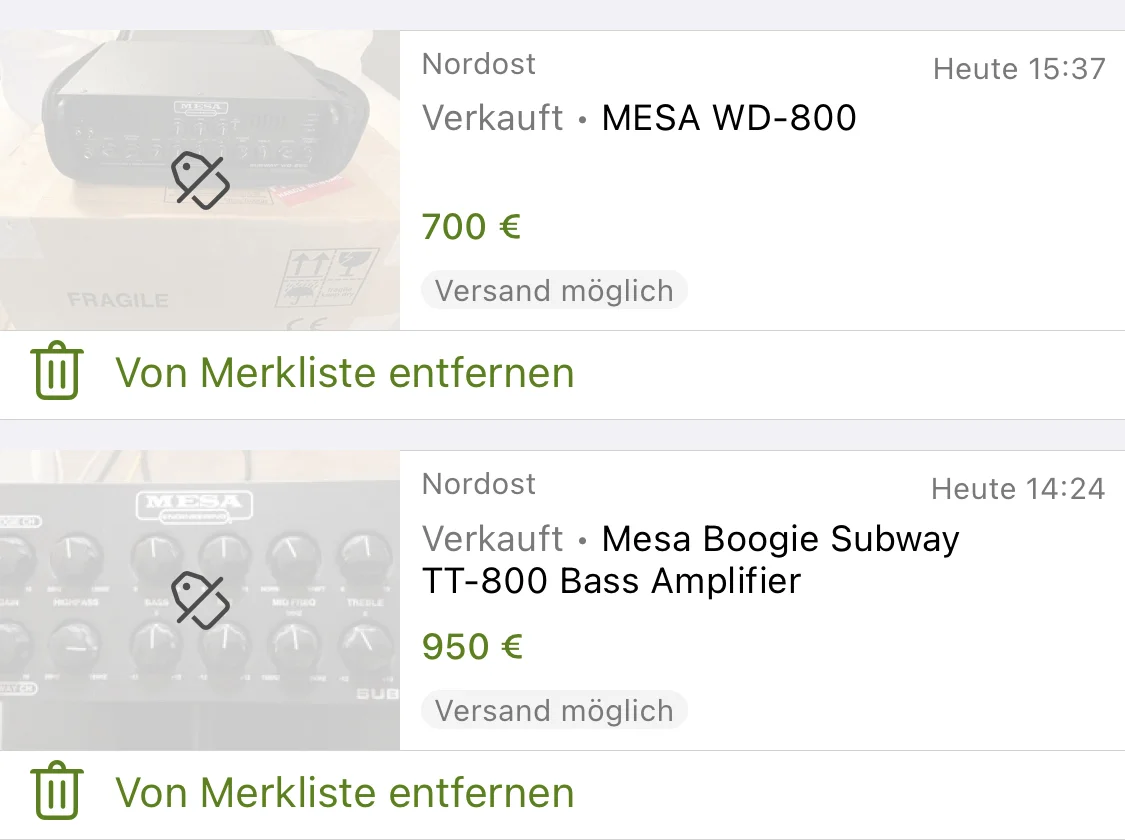
Task: Select the 'Nordost' location above MESA WD-800
Action: (479, 64)
